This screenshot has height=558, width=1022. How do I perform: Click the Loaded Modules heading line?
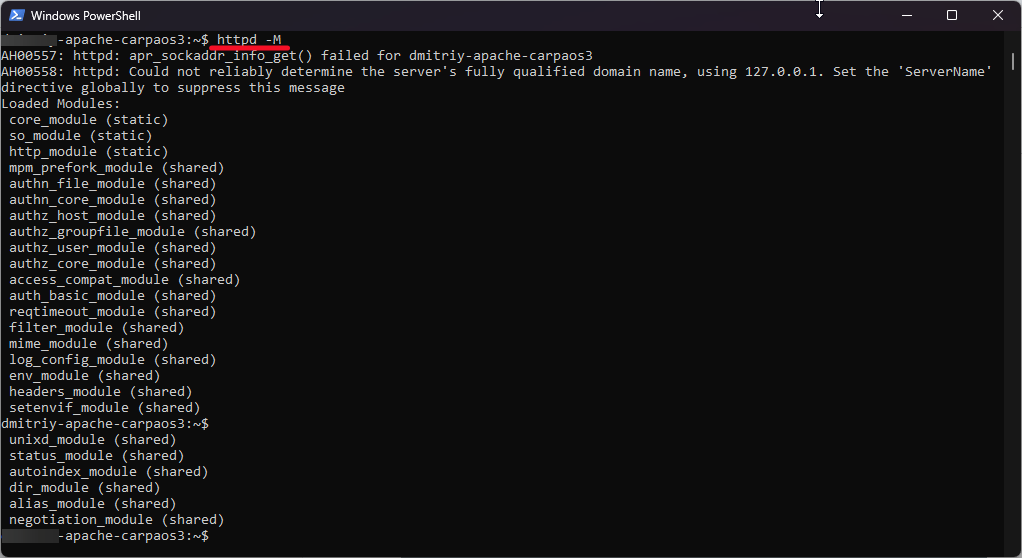pos(61,104)
